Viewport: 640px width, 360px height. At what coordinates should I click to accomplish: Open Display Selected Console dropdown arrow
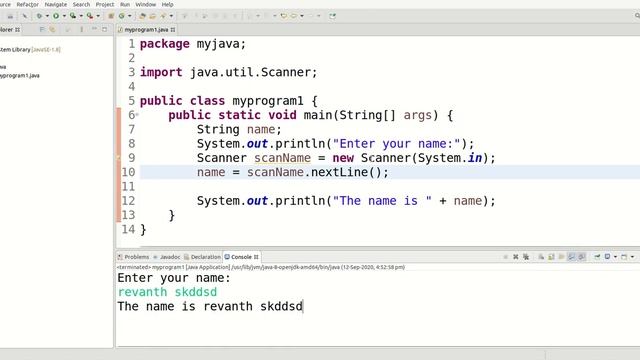pyautogui.click(x=615, y=257)
